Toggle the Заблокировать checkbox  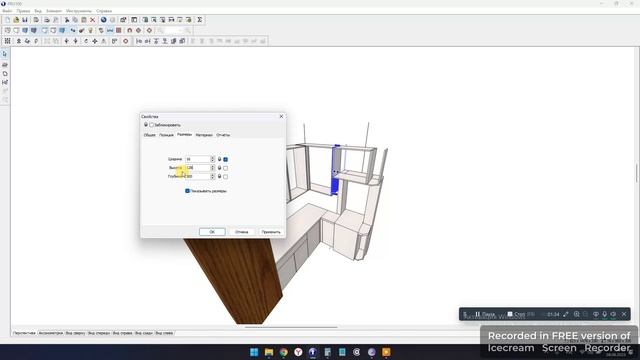coord(152,125)
